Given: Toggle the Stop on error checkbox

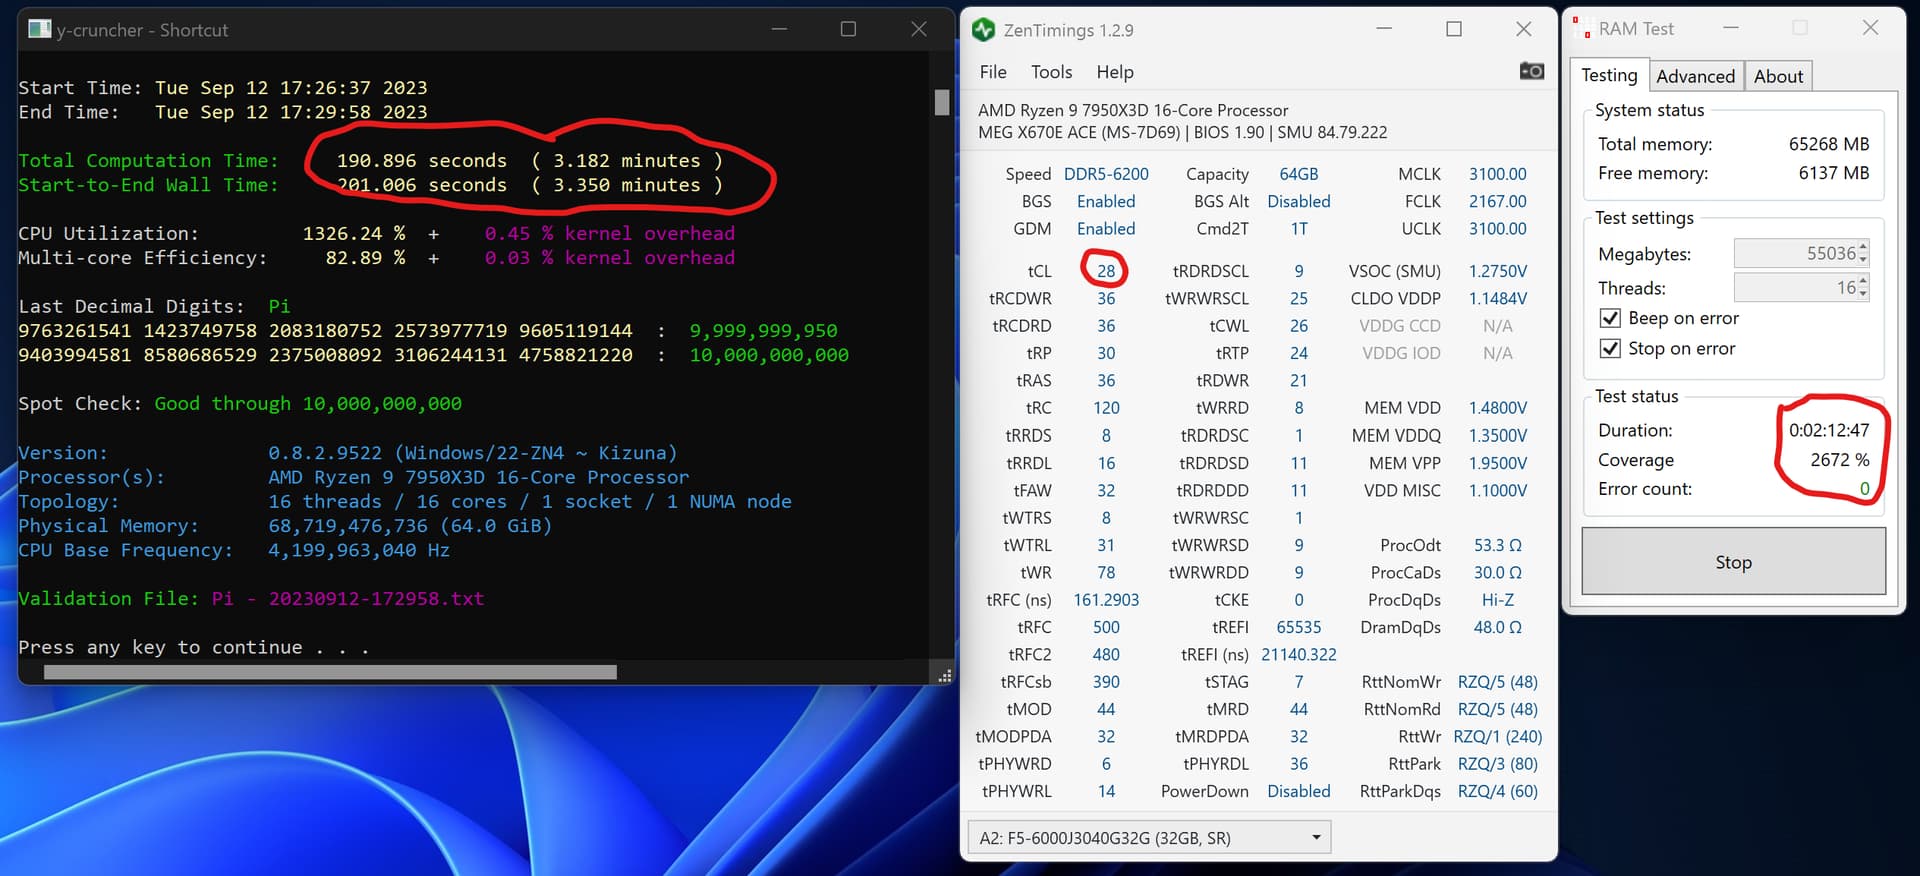Looking at the screenshot, I should (1610, 348).
